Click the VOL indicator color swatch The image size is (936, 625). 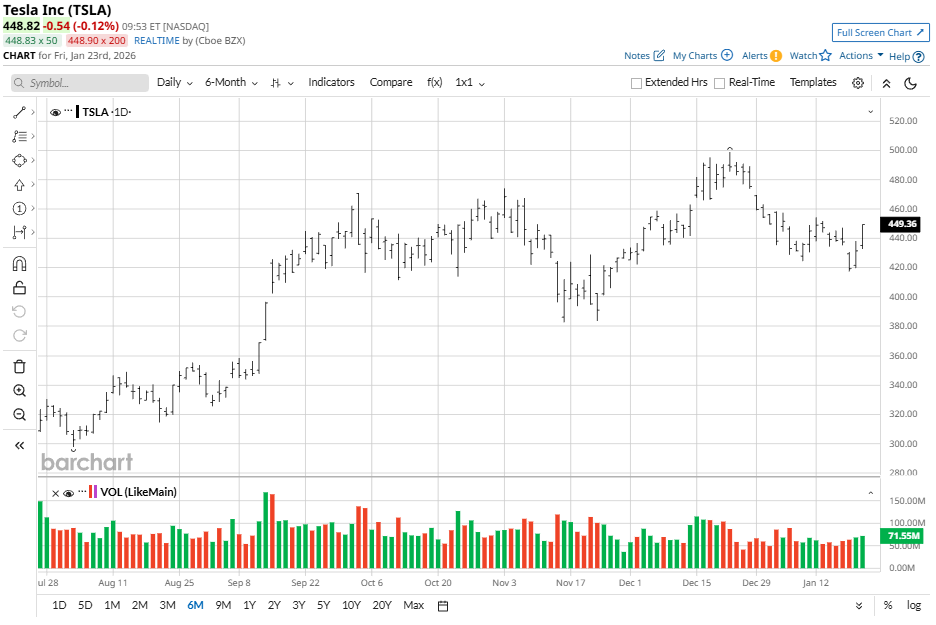coord(93,492)
